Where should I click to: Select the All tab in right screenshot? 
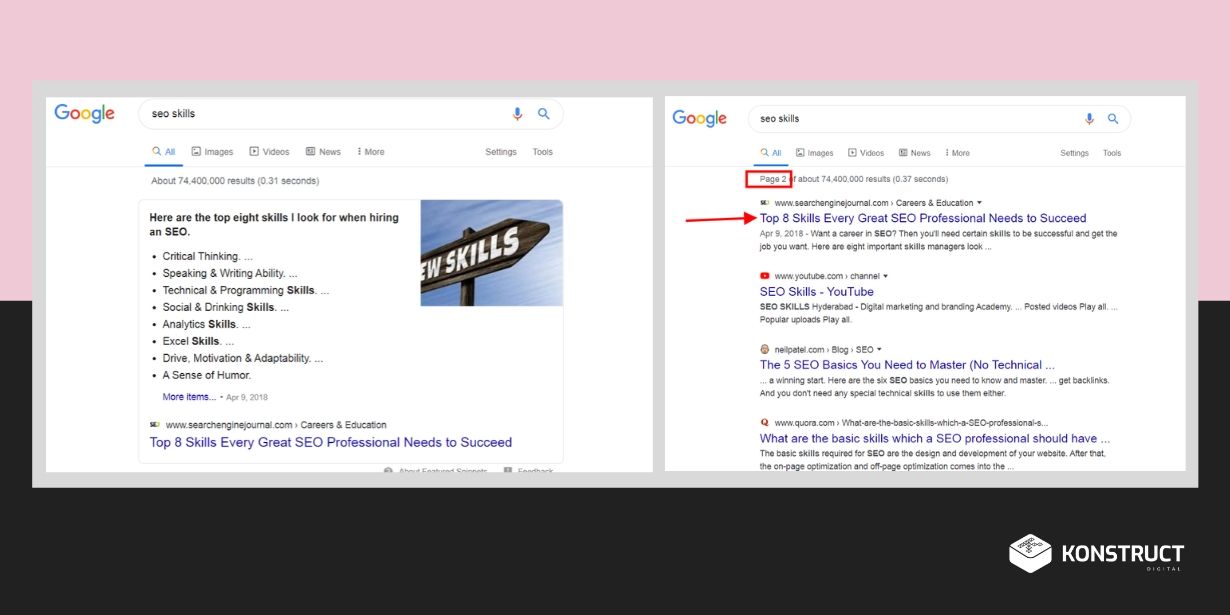coord(770,153)
